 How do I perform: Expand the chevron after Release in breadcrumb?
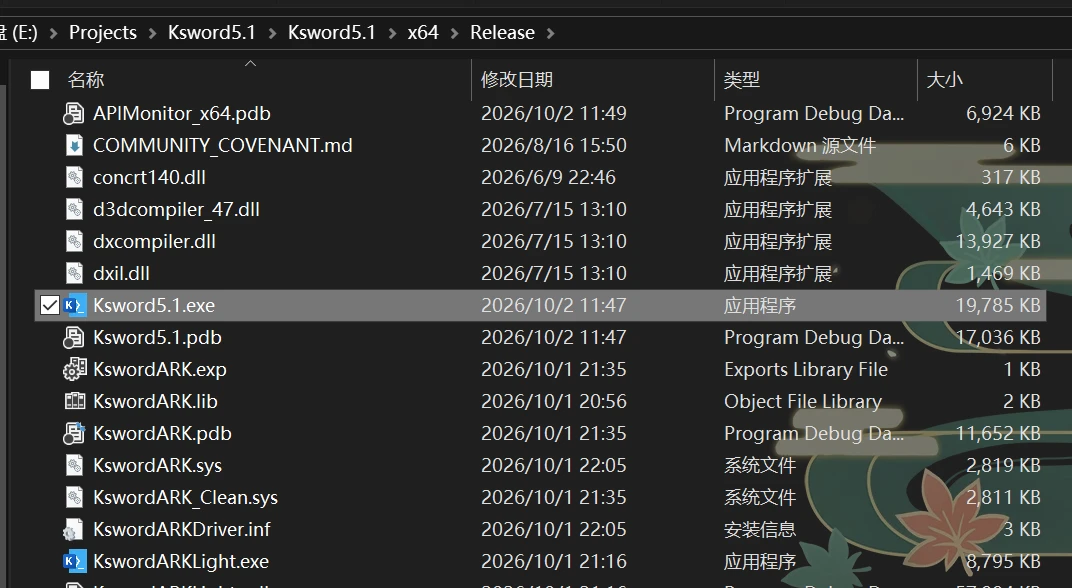click(x=551, y=33)
